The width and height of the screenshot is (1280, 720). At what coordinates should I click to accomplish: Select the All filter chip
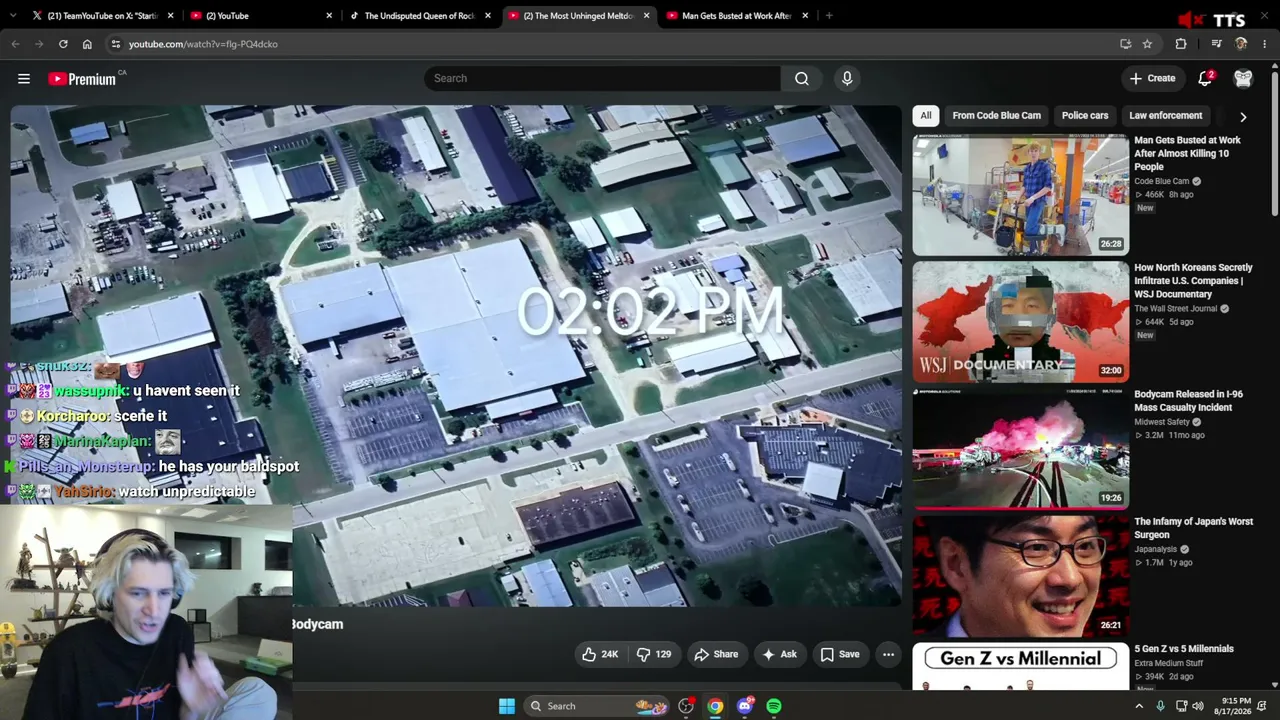[926, 116]
